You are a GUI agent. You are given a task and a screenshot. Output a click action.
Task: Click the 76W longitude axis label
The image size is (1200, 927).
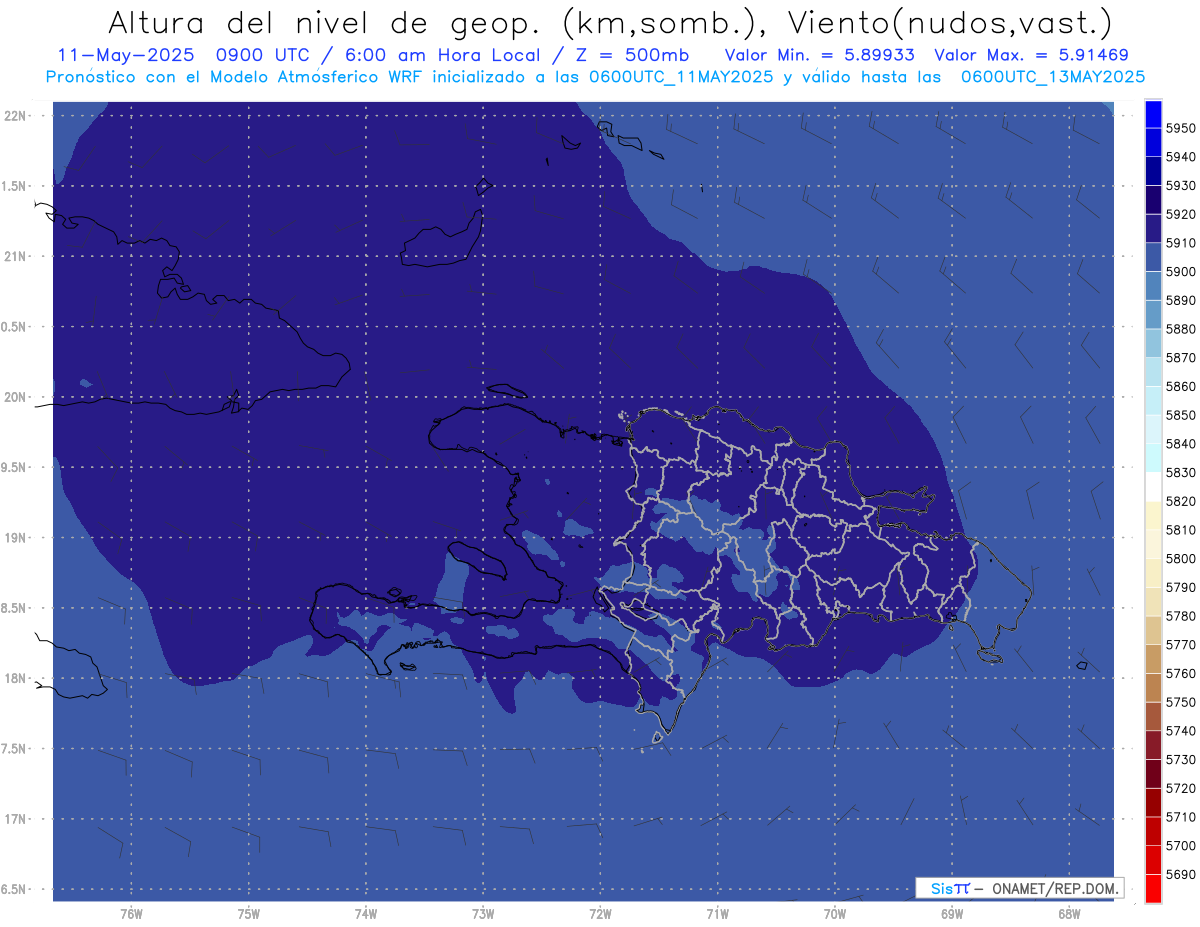(131, 914)
